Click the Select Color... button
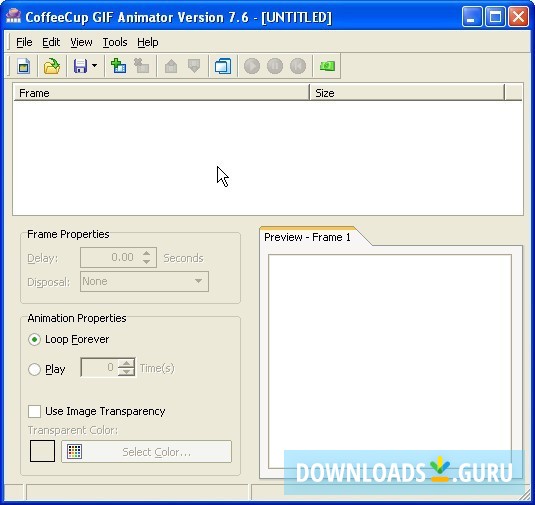The height and width of the screenshot is (505, 535). coord(146,452)
